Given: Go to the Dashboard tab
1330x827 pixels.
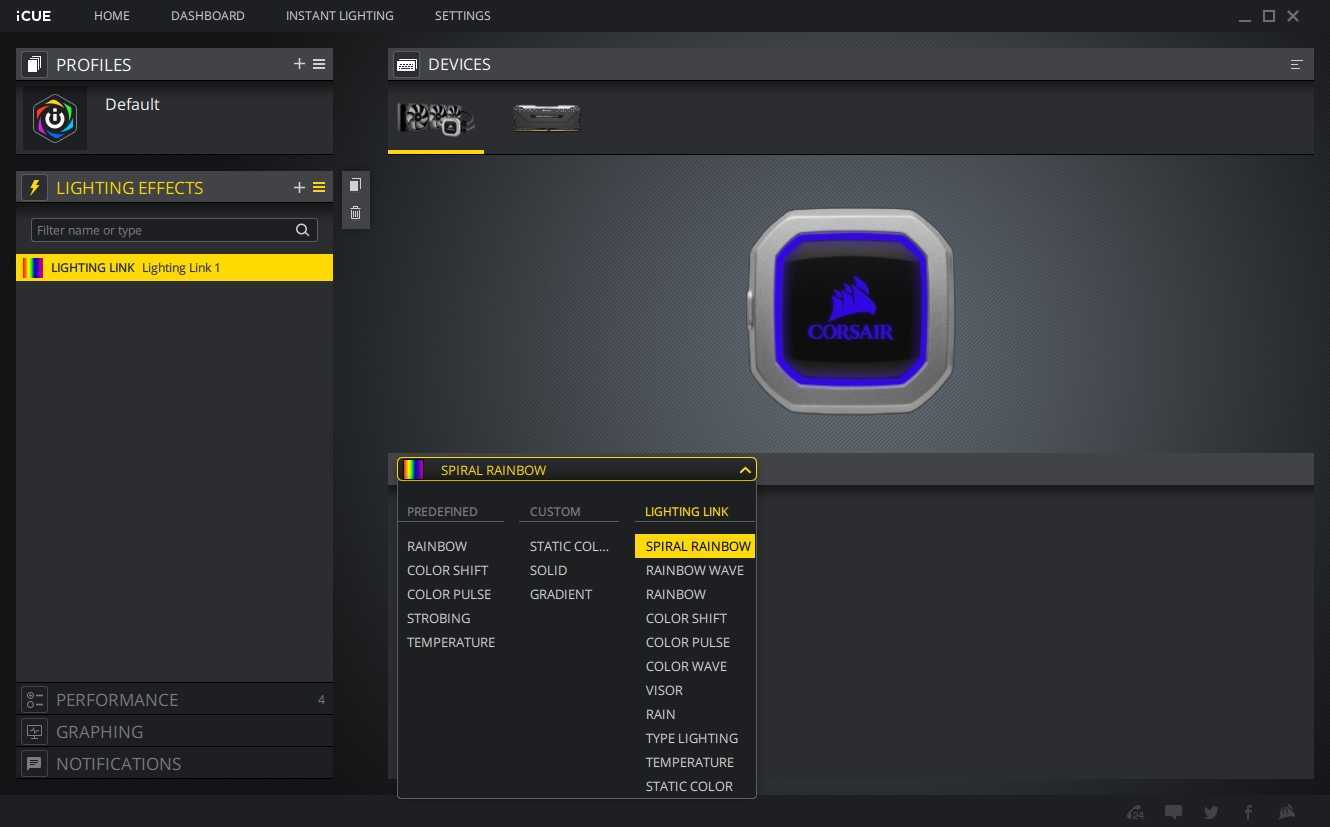Looking at the screenshot, I should pos(207,16).
